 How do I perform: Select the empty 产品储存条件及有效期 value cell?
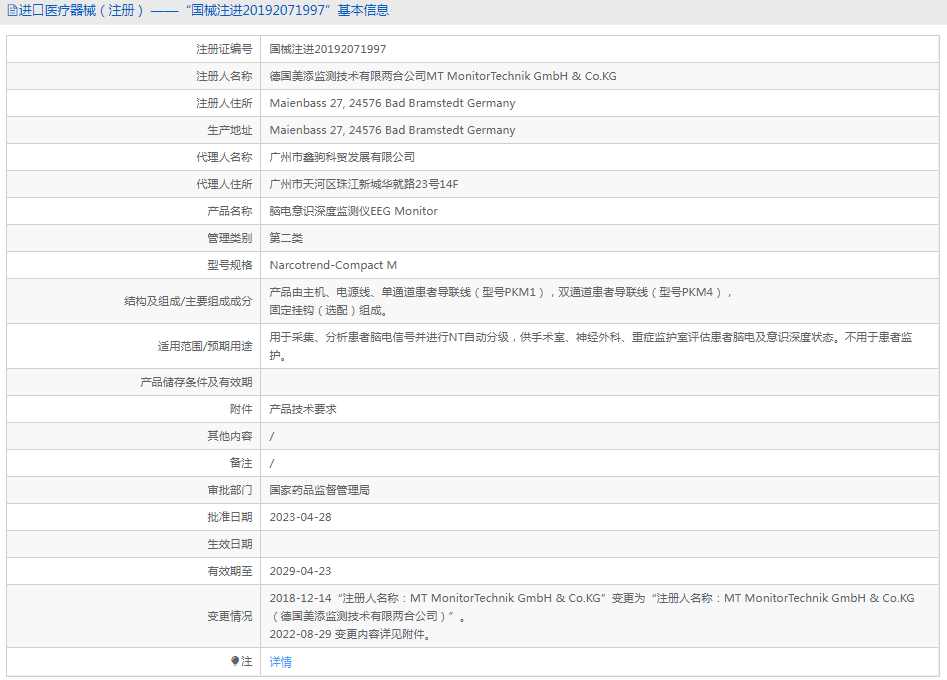tap(600, 382)
